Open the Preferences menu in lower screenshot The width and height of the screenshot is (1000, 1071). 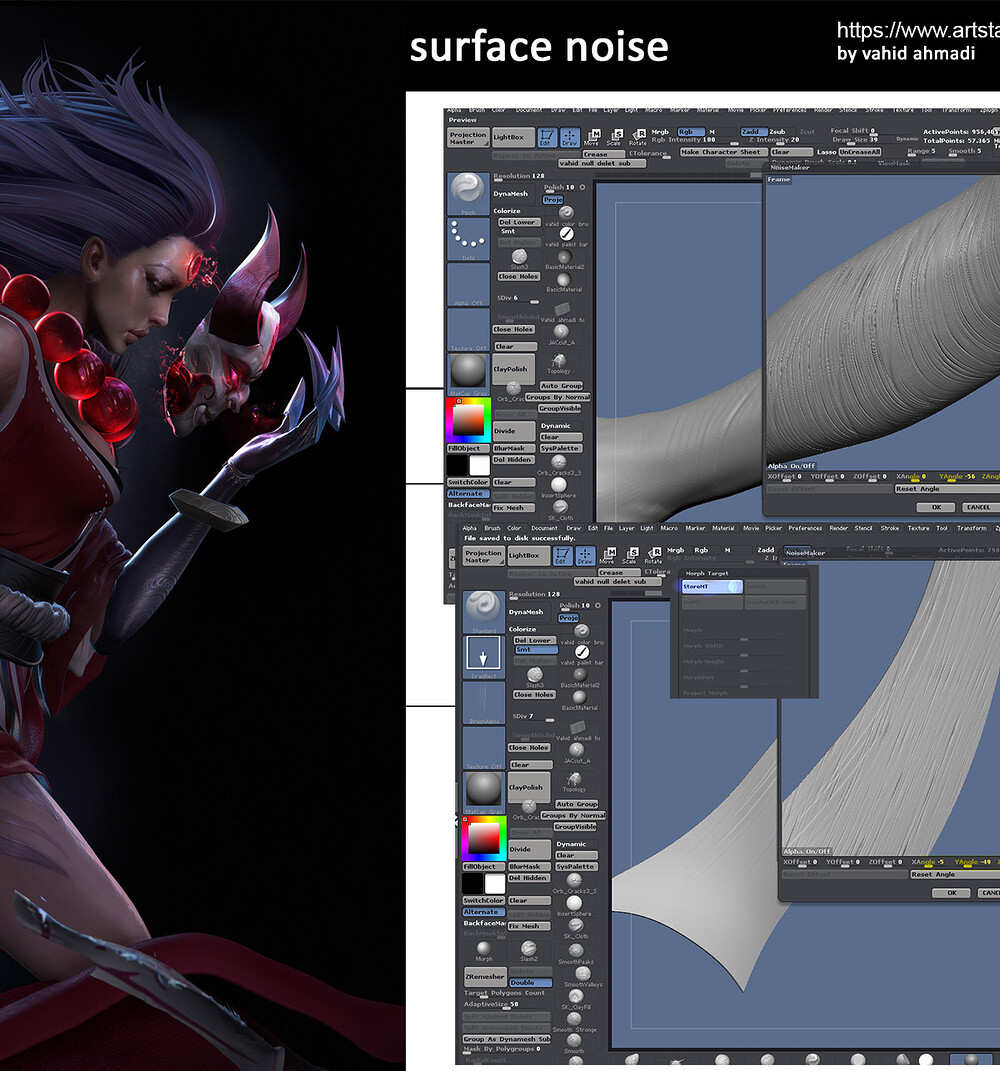pyautogui.click(x=805, y=528)
